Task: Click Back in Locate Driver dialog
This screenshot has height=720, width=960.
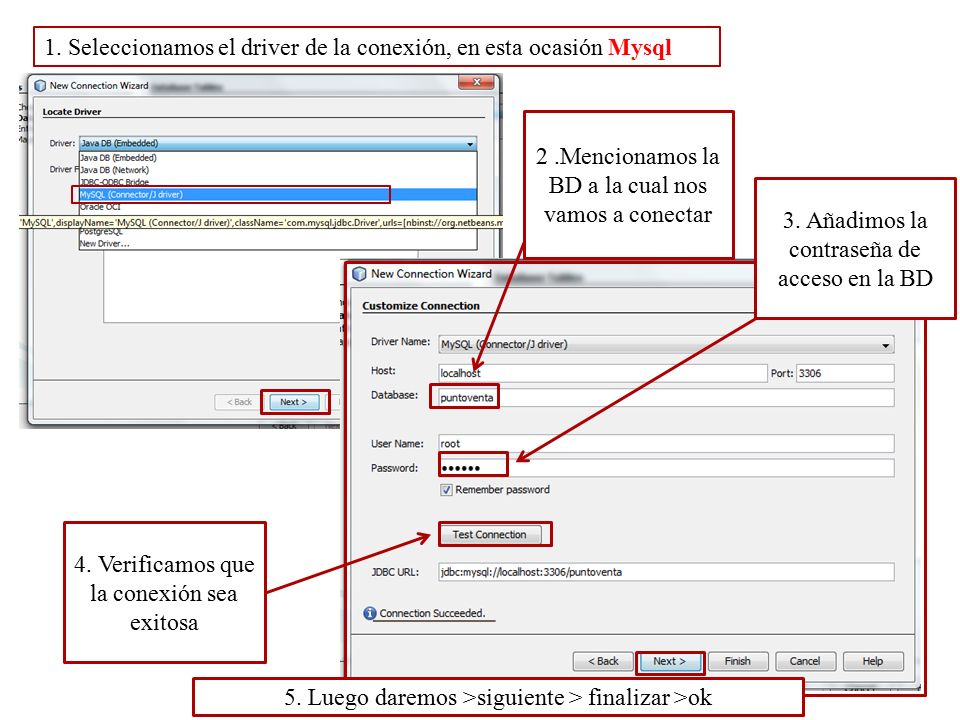Action: point(239,402)
